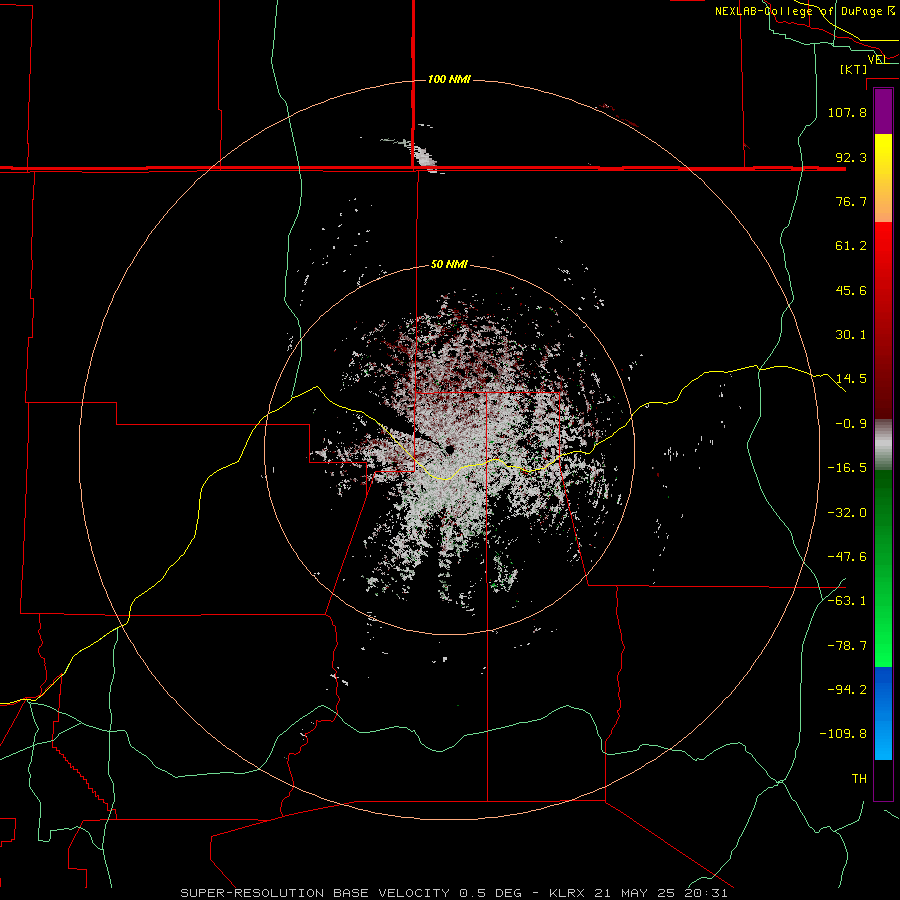Click the -0.9 velocity scale value

(851, 424)
